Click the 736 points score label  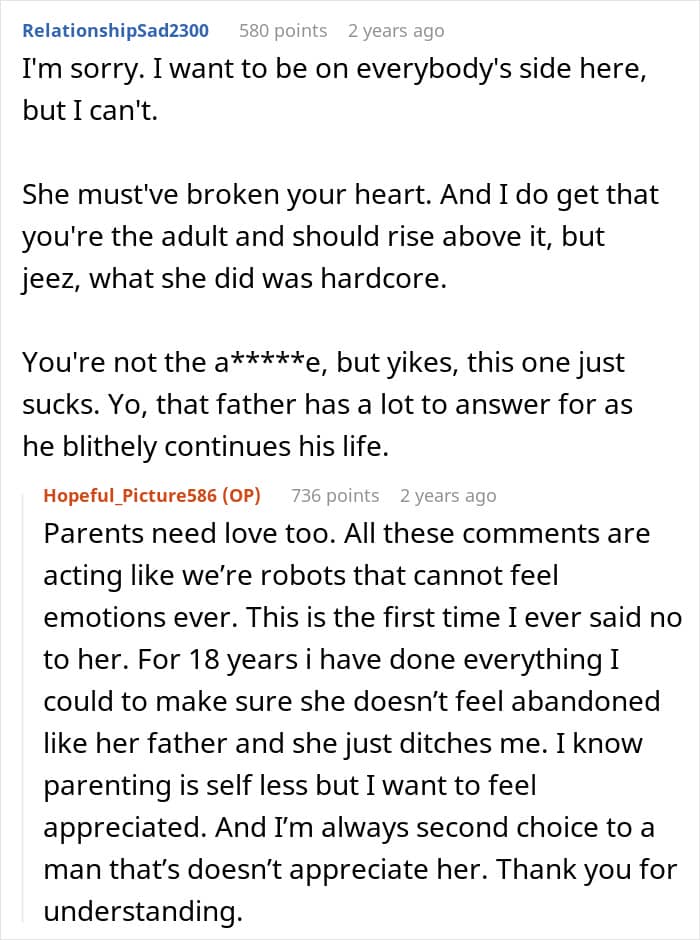[335, 496]
